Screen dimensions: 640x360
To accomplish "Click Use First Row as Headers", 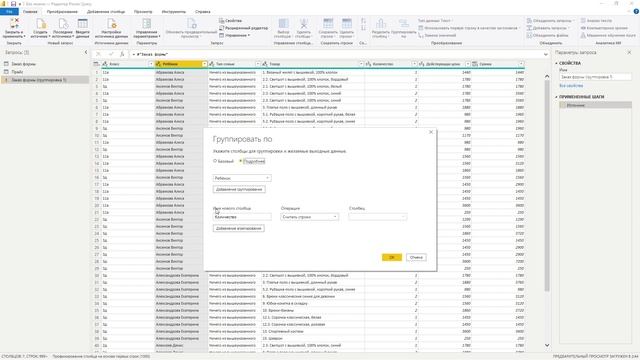I will (x=469, y=28).
